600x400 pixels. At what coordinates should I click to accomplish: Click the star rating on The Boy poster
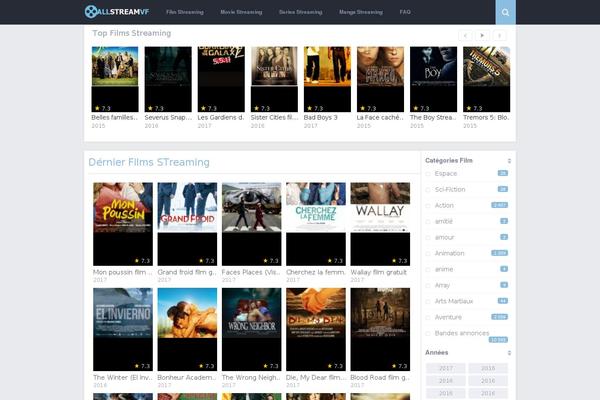[x=421, y=108]
